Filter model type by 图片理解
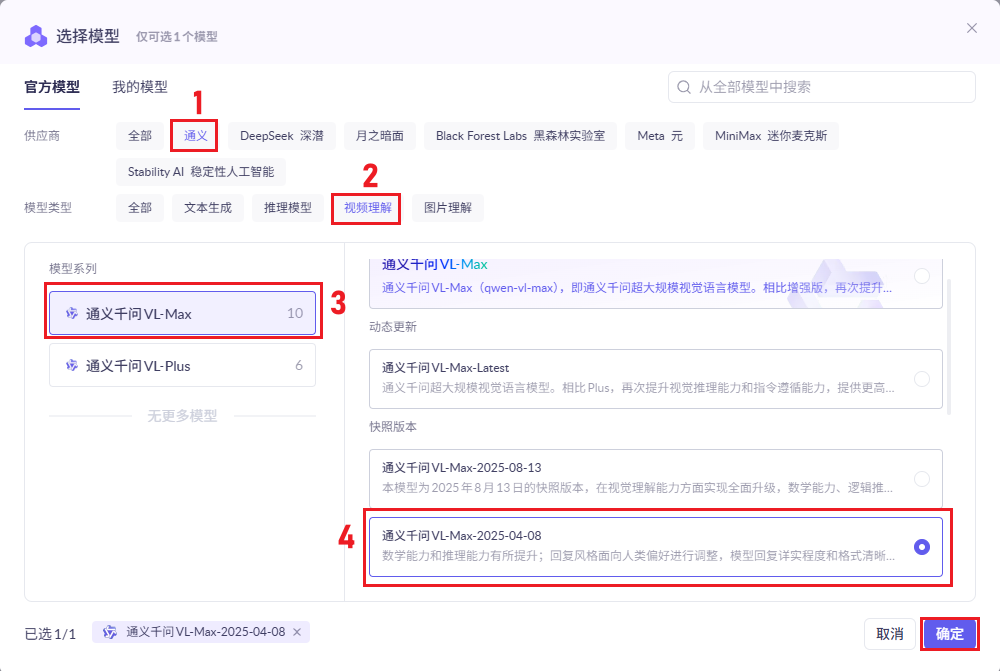1000x671 pixels. [x=447, y=207]
